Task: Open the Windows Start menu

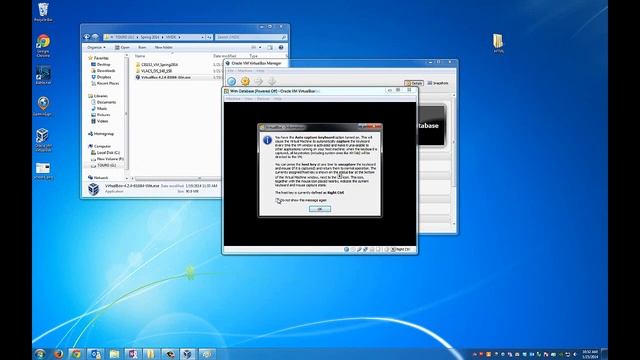Action: tap(40, 354)
